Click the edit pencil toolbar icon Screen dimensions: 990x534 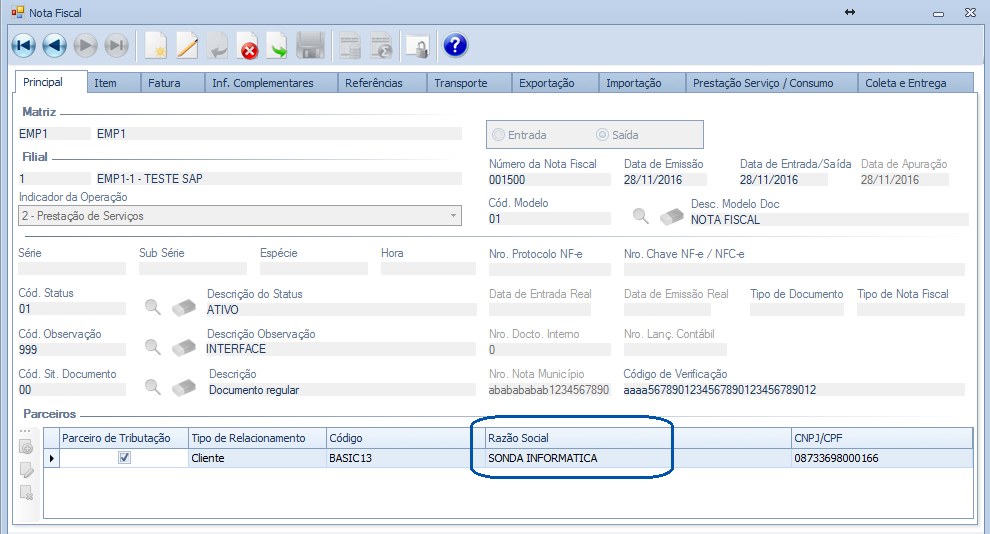[187, 45]
